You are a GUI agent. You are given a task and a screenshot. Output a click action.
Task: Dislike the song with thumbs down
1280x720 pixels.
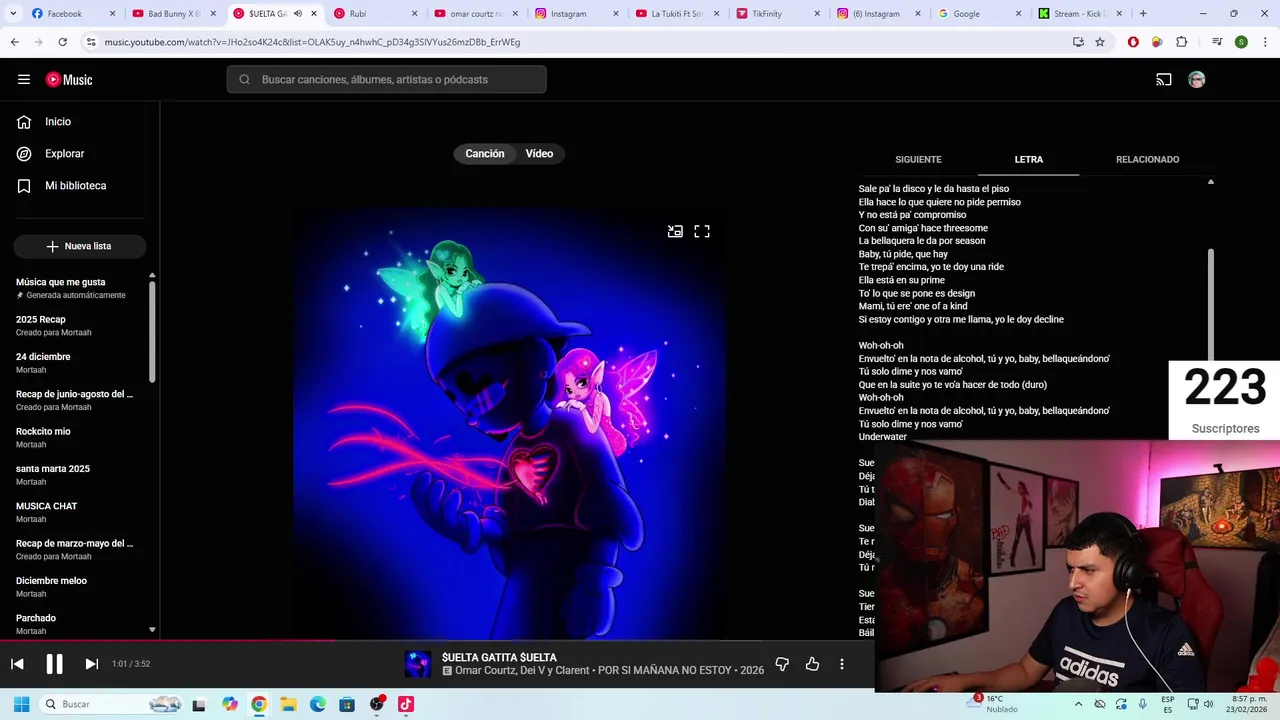click(782, 664)
